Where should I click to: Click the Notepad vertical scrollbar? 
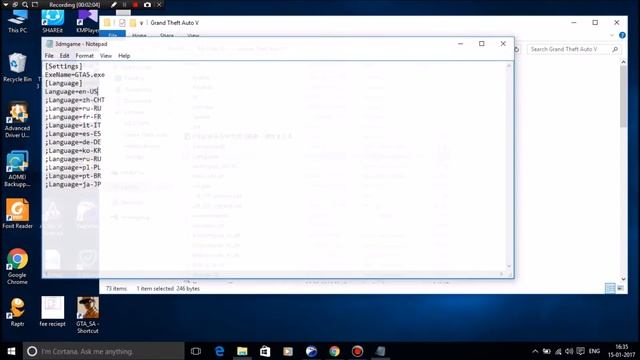point(509,166)
